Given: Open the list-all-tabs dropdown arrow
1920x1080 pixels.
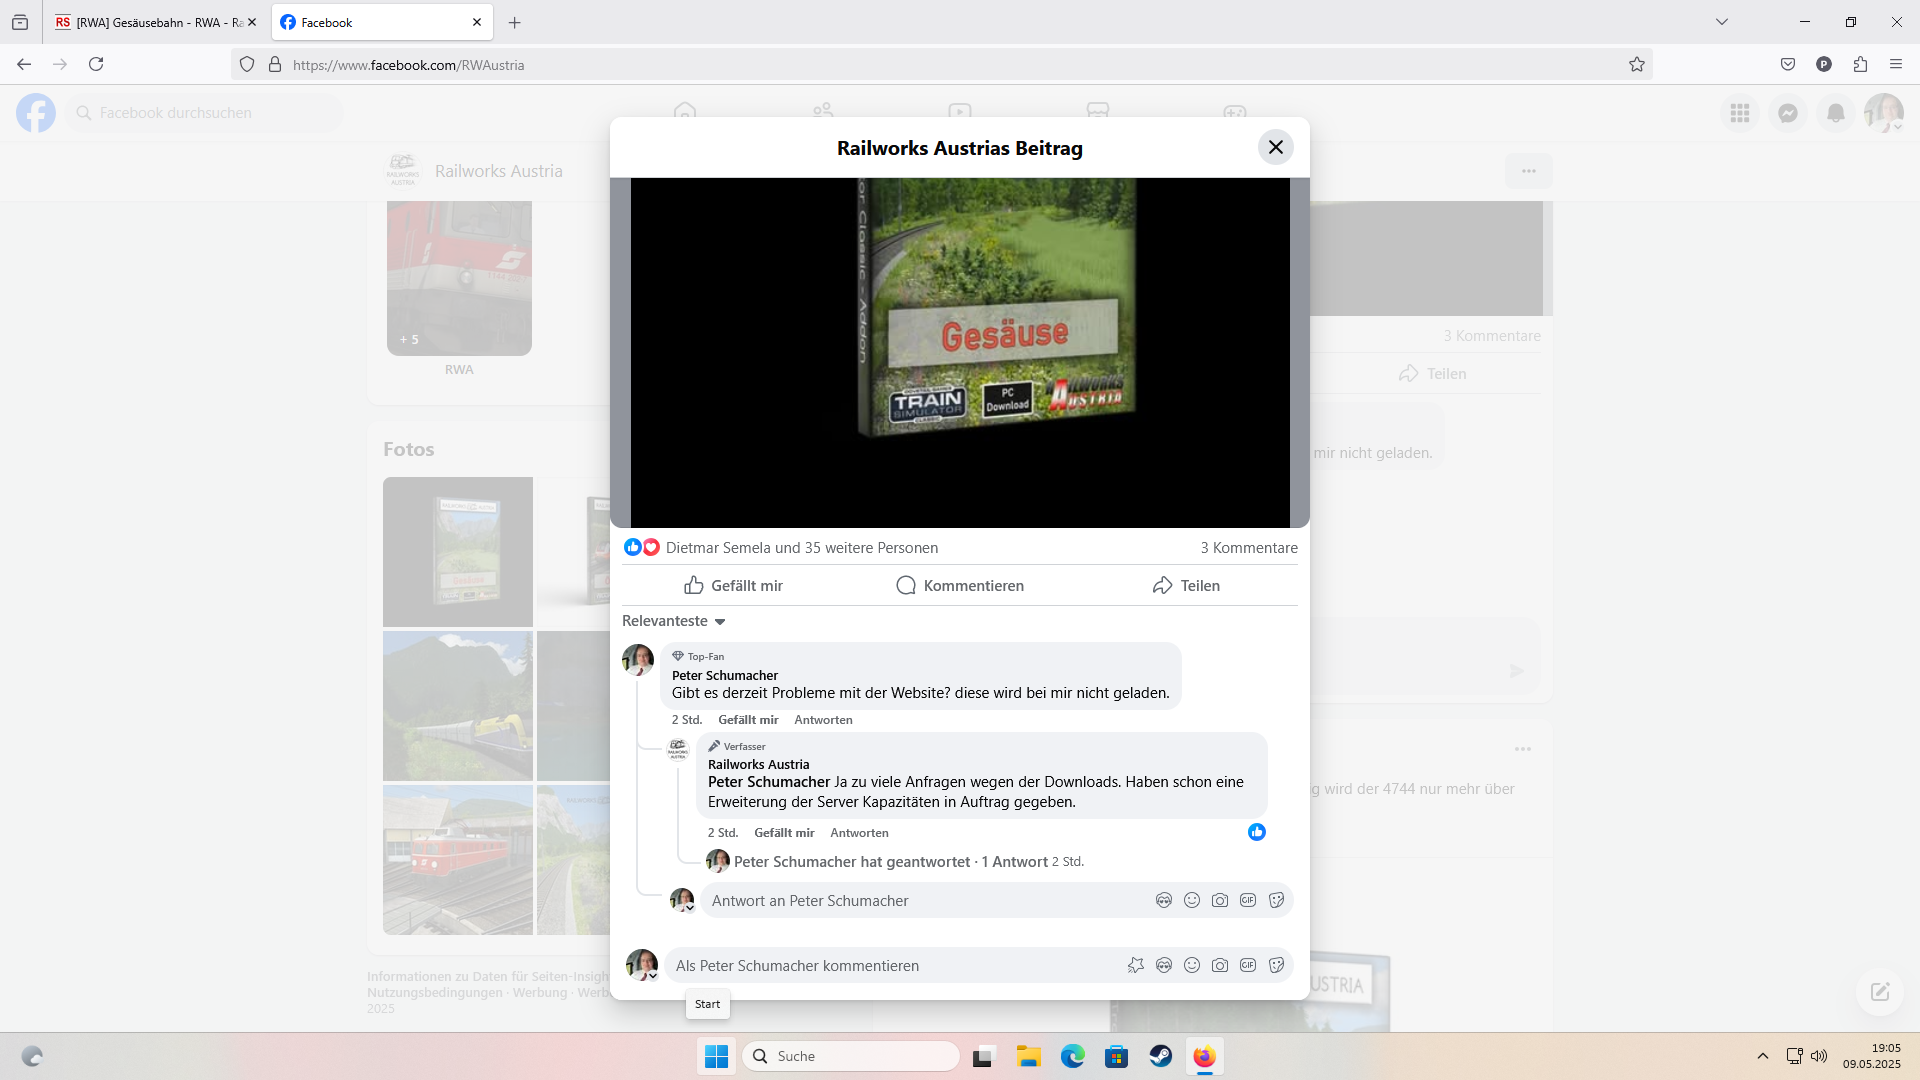Looking at the screenshot, I should [x=1722, y=22].
